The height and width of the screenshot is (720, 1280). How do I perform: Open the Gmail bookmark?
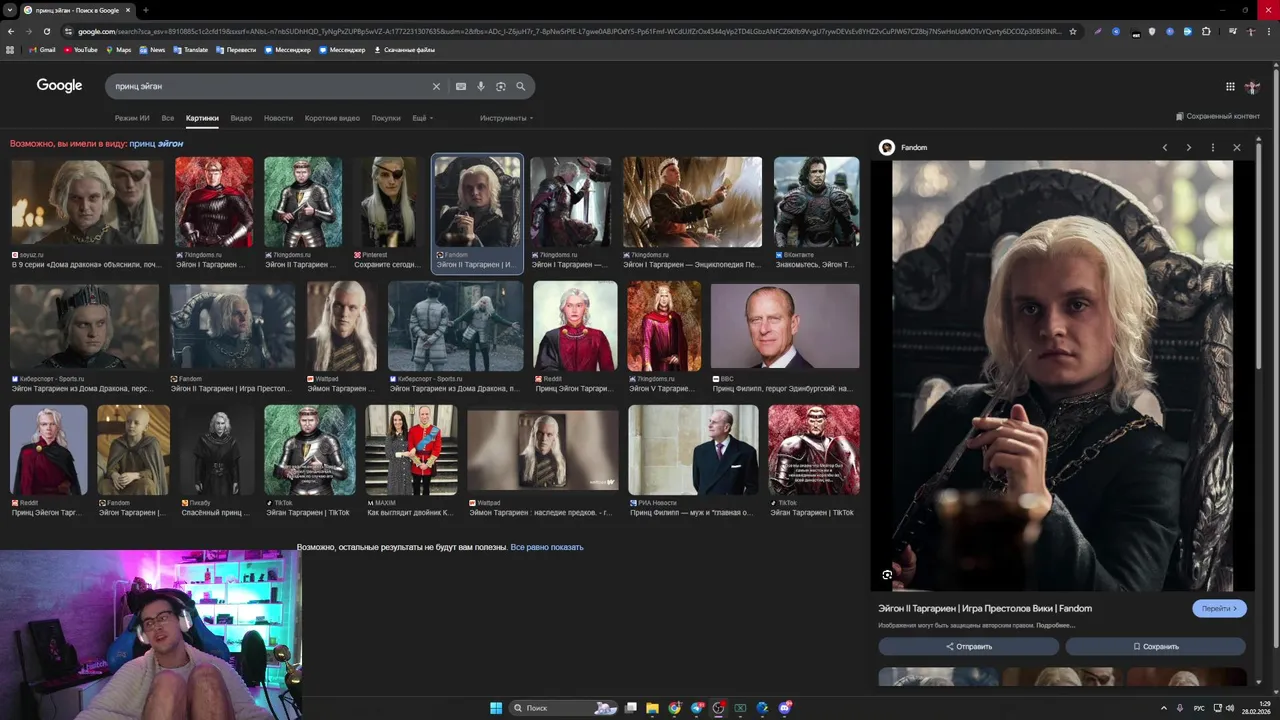(42, 50)
